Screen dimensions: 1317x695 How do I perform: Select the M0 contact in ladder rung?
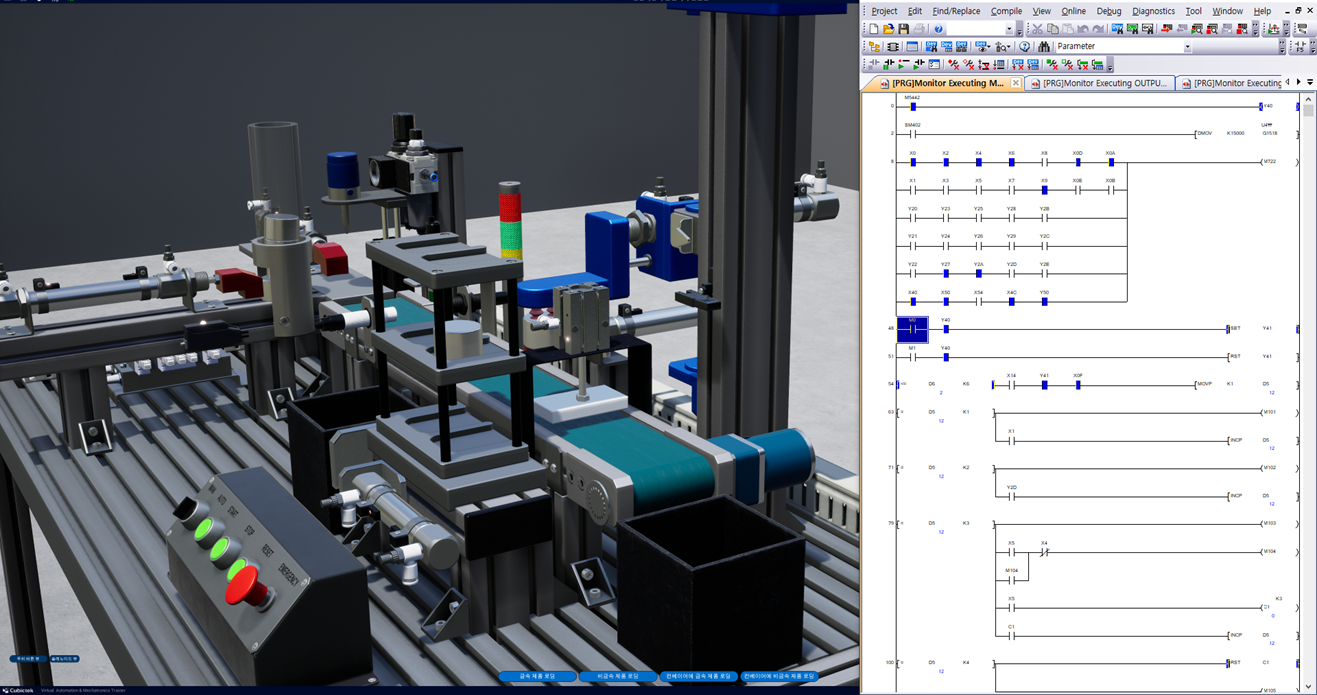[912, 329]
